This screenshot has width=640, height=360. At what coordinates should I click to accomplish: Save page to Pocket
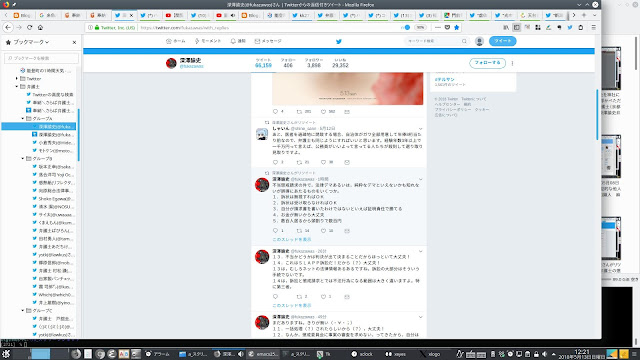pyautogui.click(x=447, y=27)
